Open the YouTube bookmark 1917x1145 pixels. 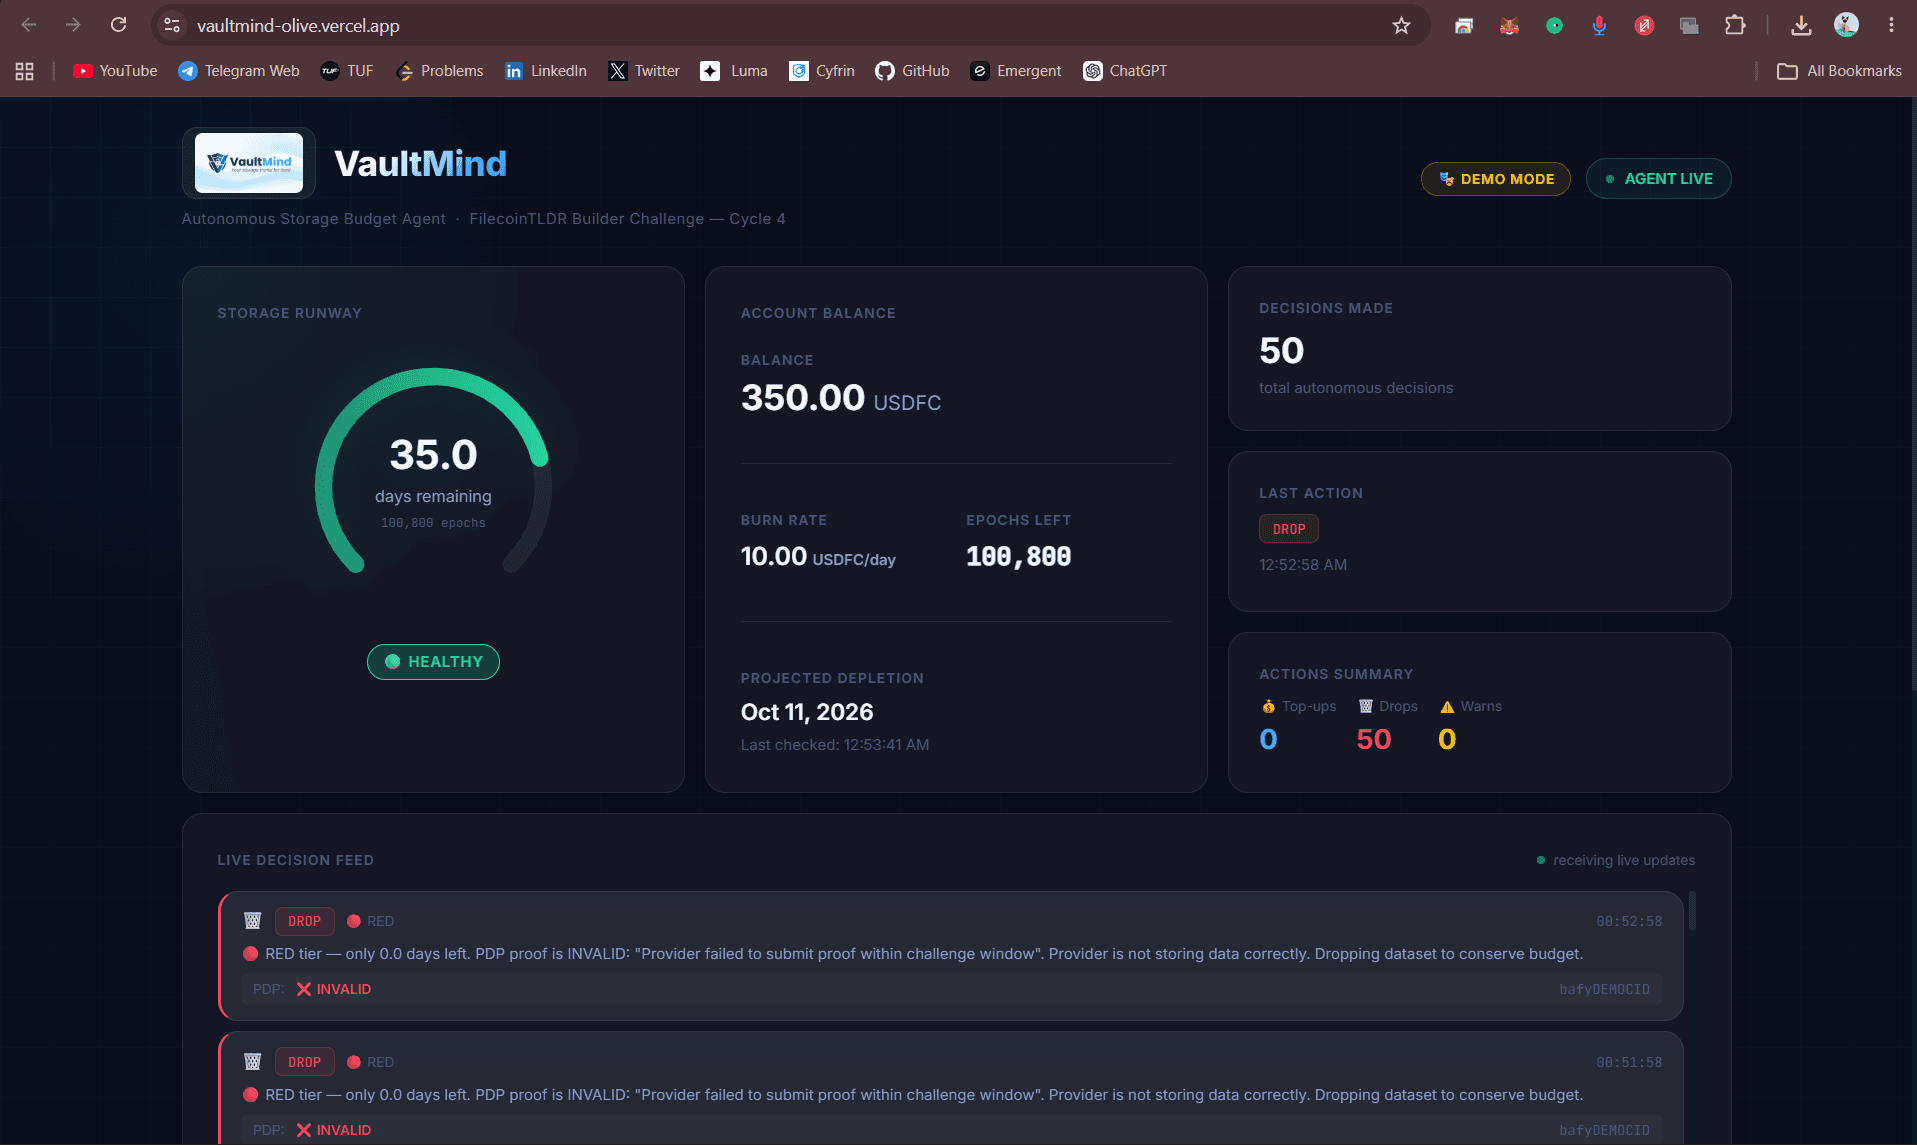115,71
